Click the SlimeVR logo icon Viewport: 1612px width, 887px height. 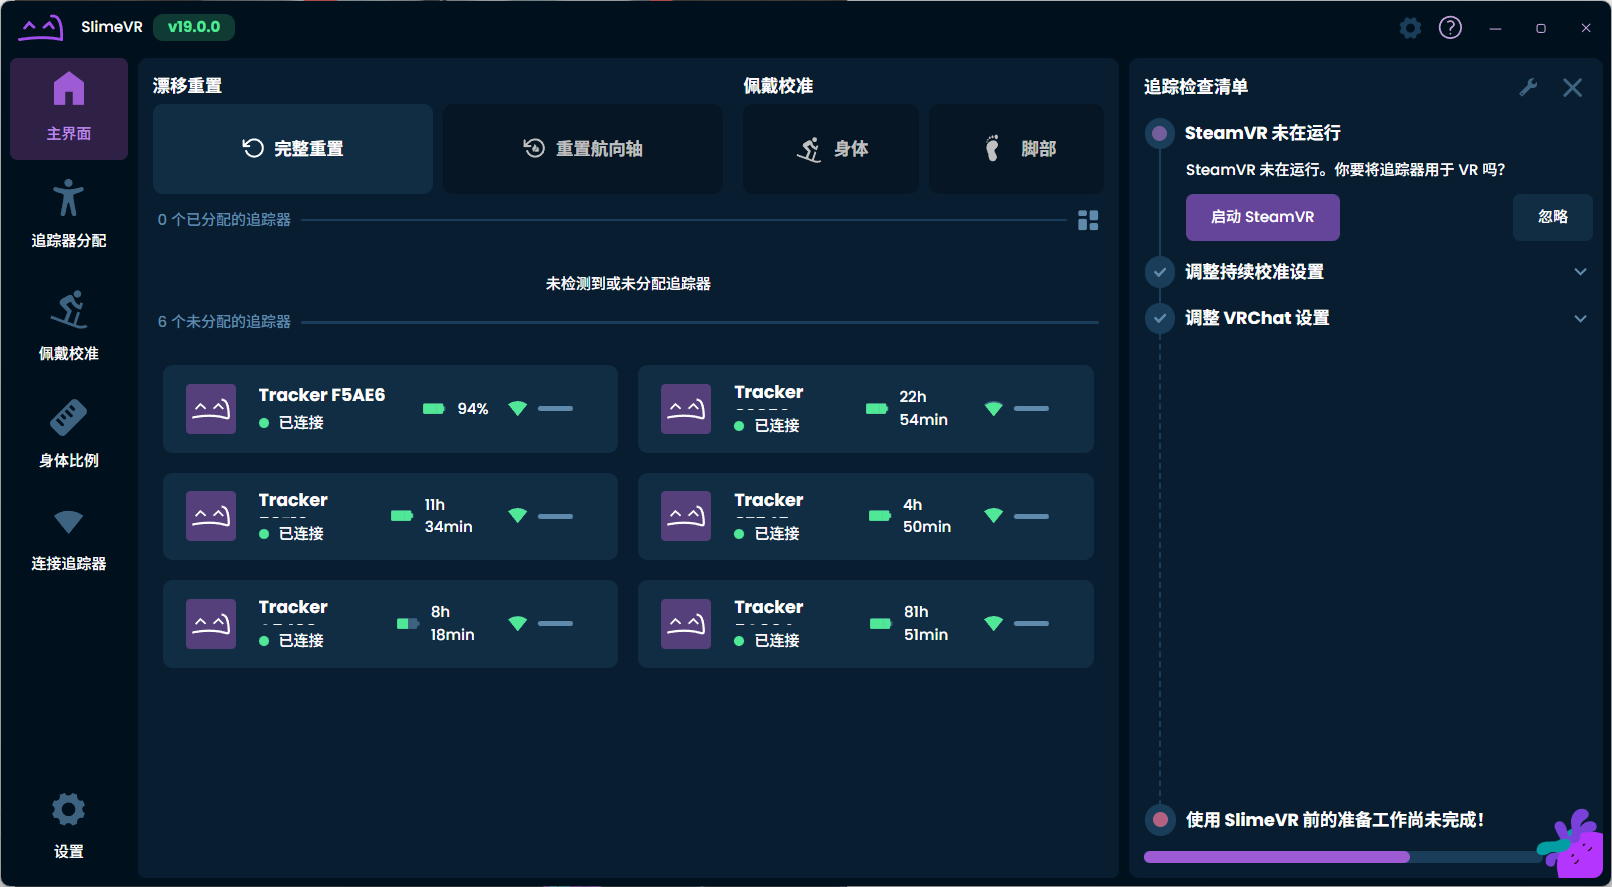(41, 27)
